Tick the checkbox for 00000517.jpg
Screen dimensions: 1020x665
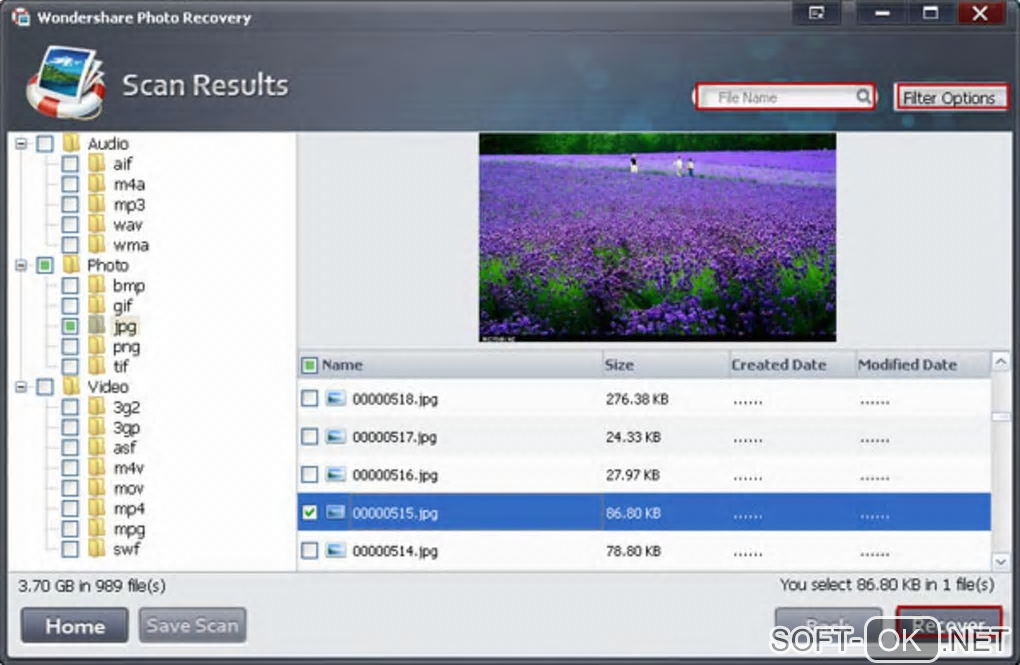pyautogui.click(x=310, y=436)
